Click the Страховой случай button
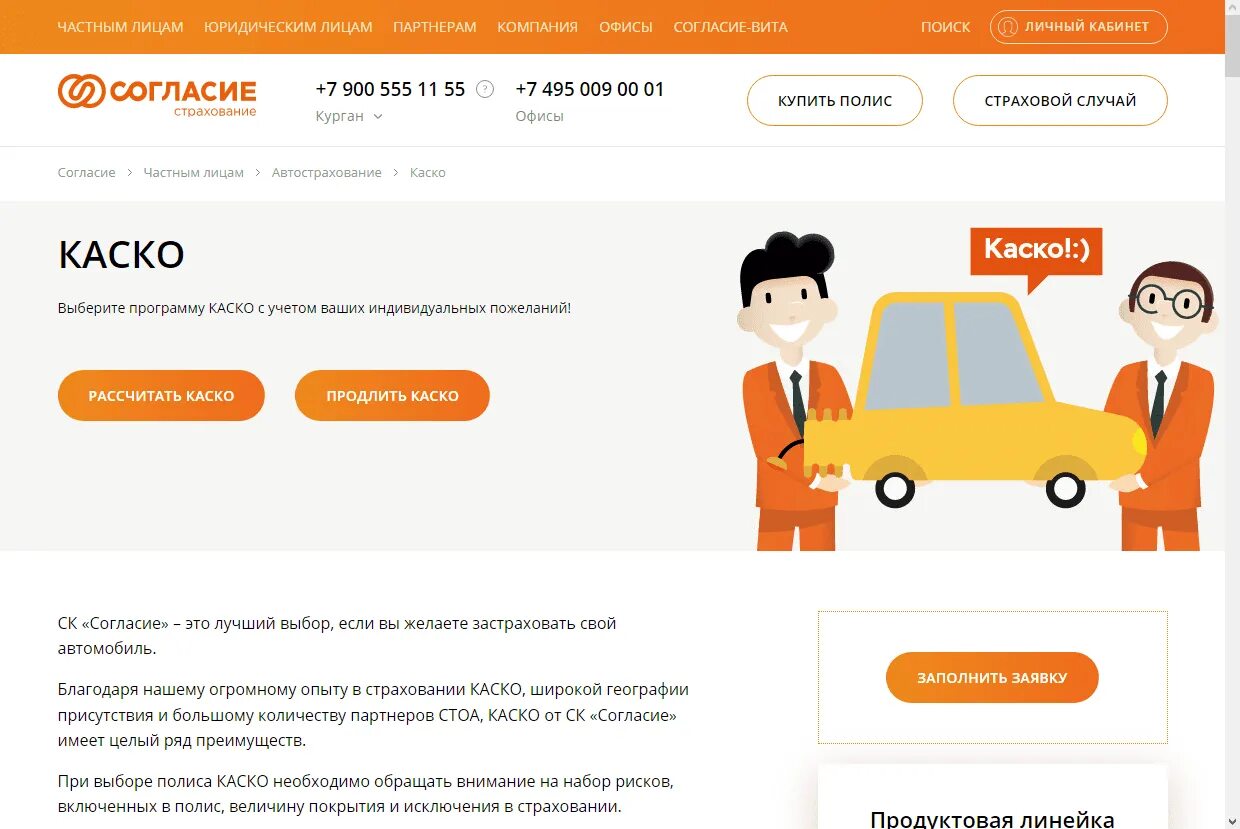 1060,100
